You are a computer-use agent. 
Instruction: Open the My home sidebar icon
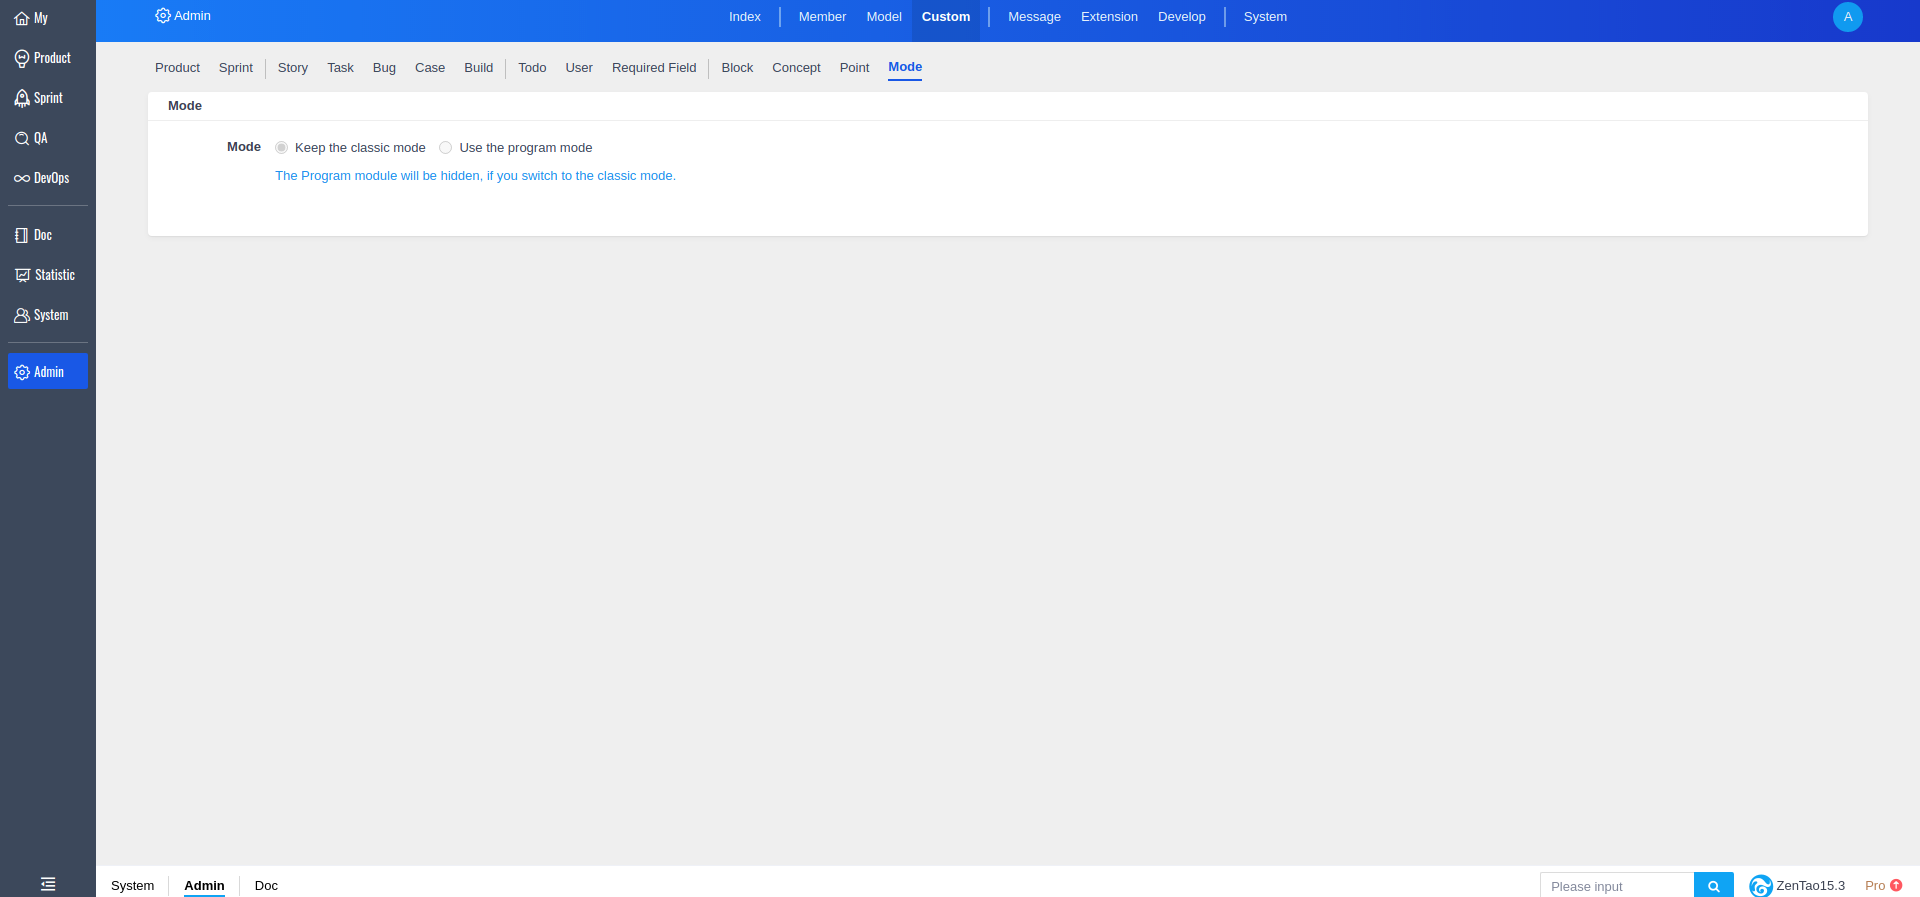click(22, 18)
